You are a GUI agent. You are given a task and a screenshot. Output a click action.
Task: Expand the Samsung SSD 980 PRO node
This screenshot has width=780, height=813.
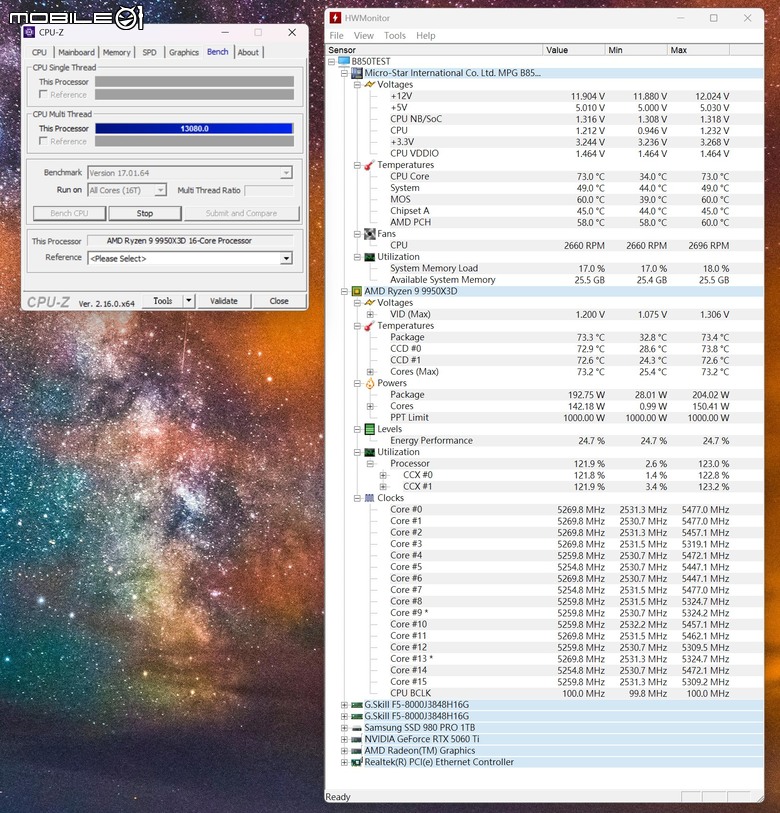point(344,728)
